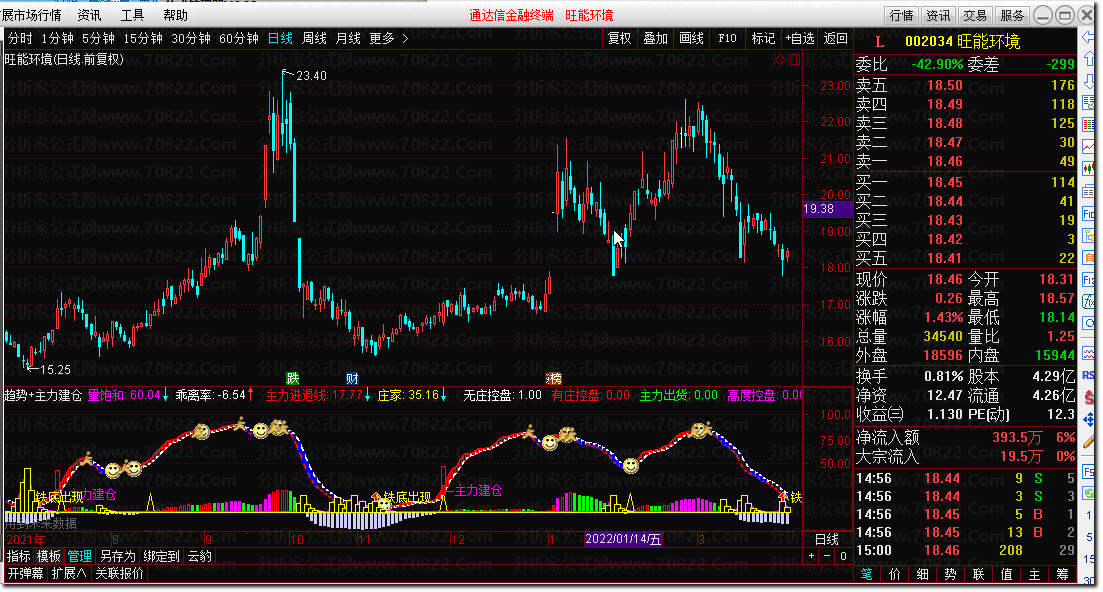The image size is (1103, 592).
Task: Select the 价 tab in bottom right
Action: pos(895,574)
